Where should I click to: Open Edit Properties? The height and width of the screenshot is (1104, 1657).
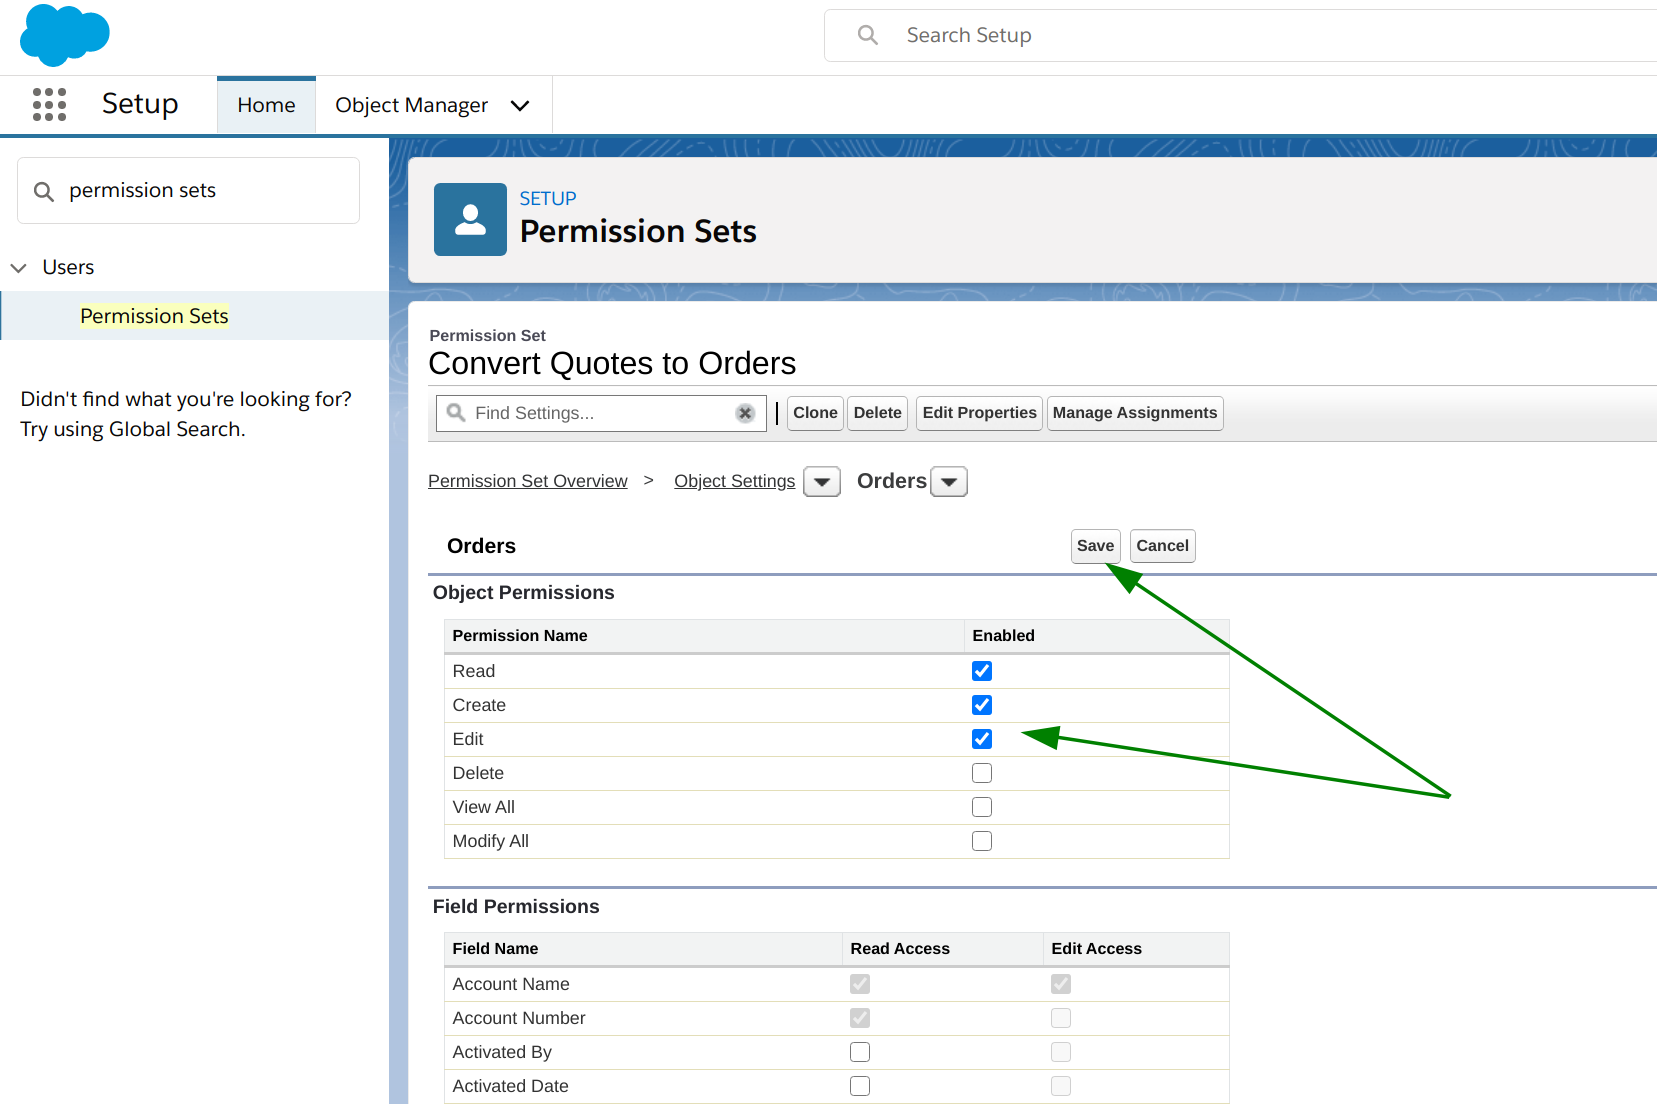click(979, 413)
